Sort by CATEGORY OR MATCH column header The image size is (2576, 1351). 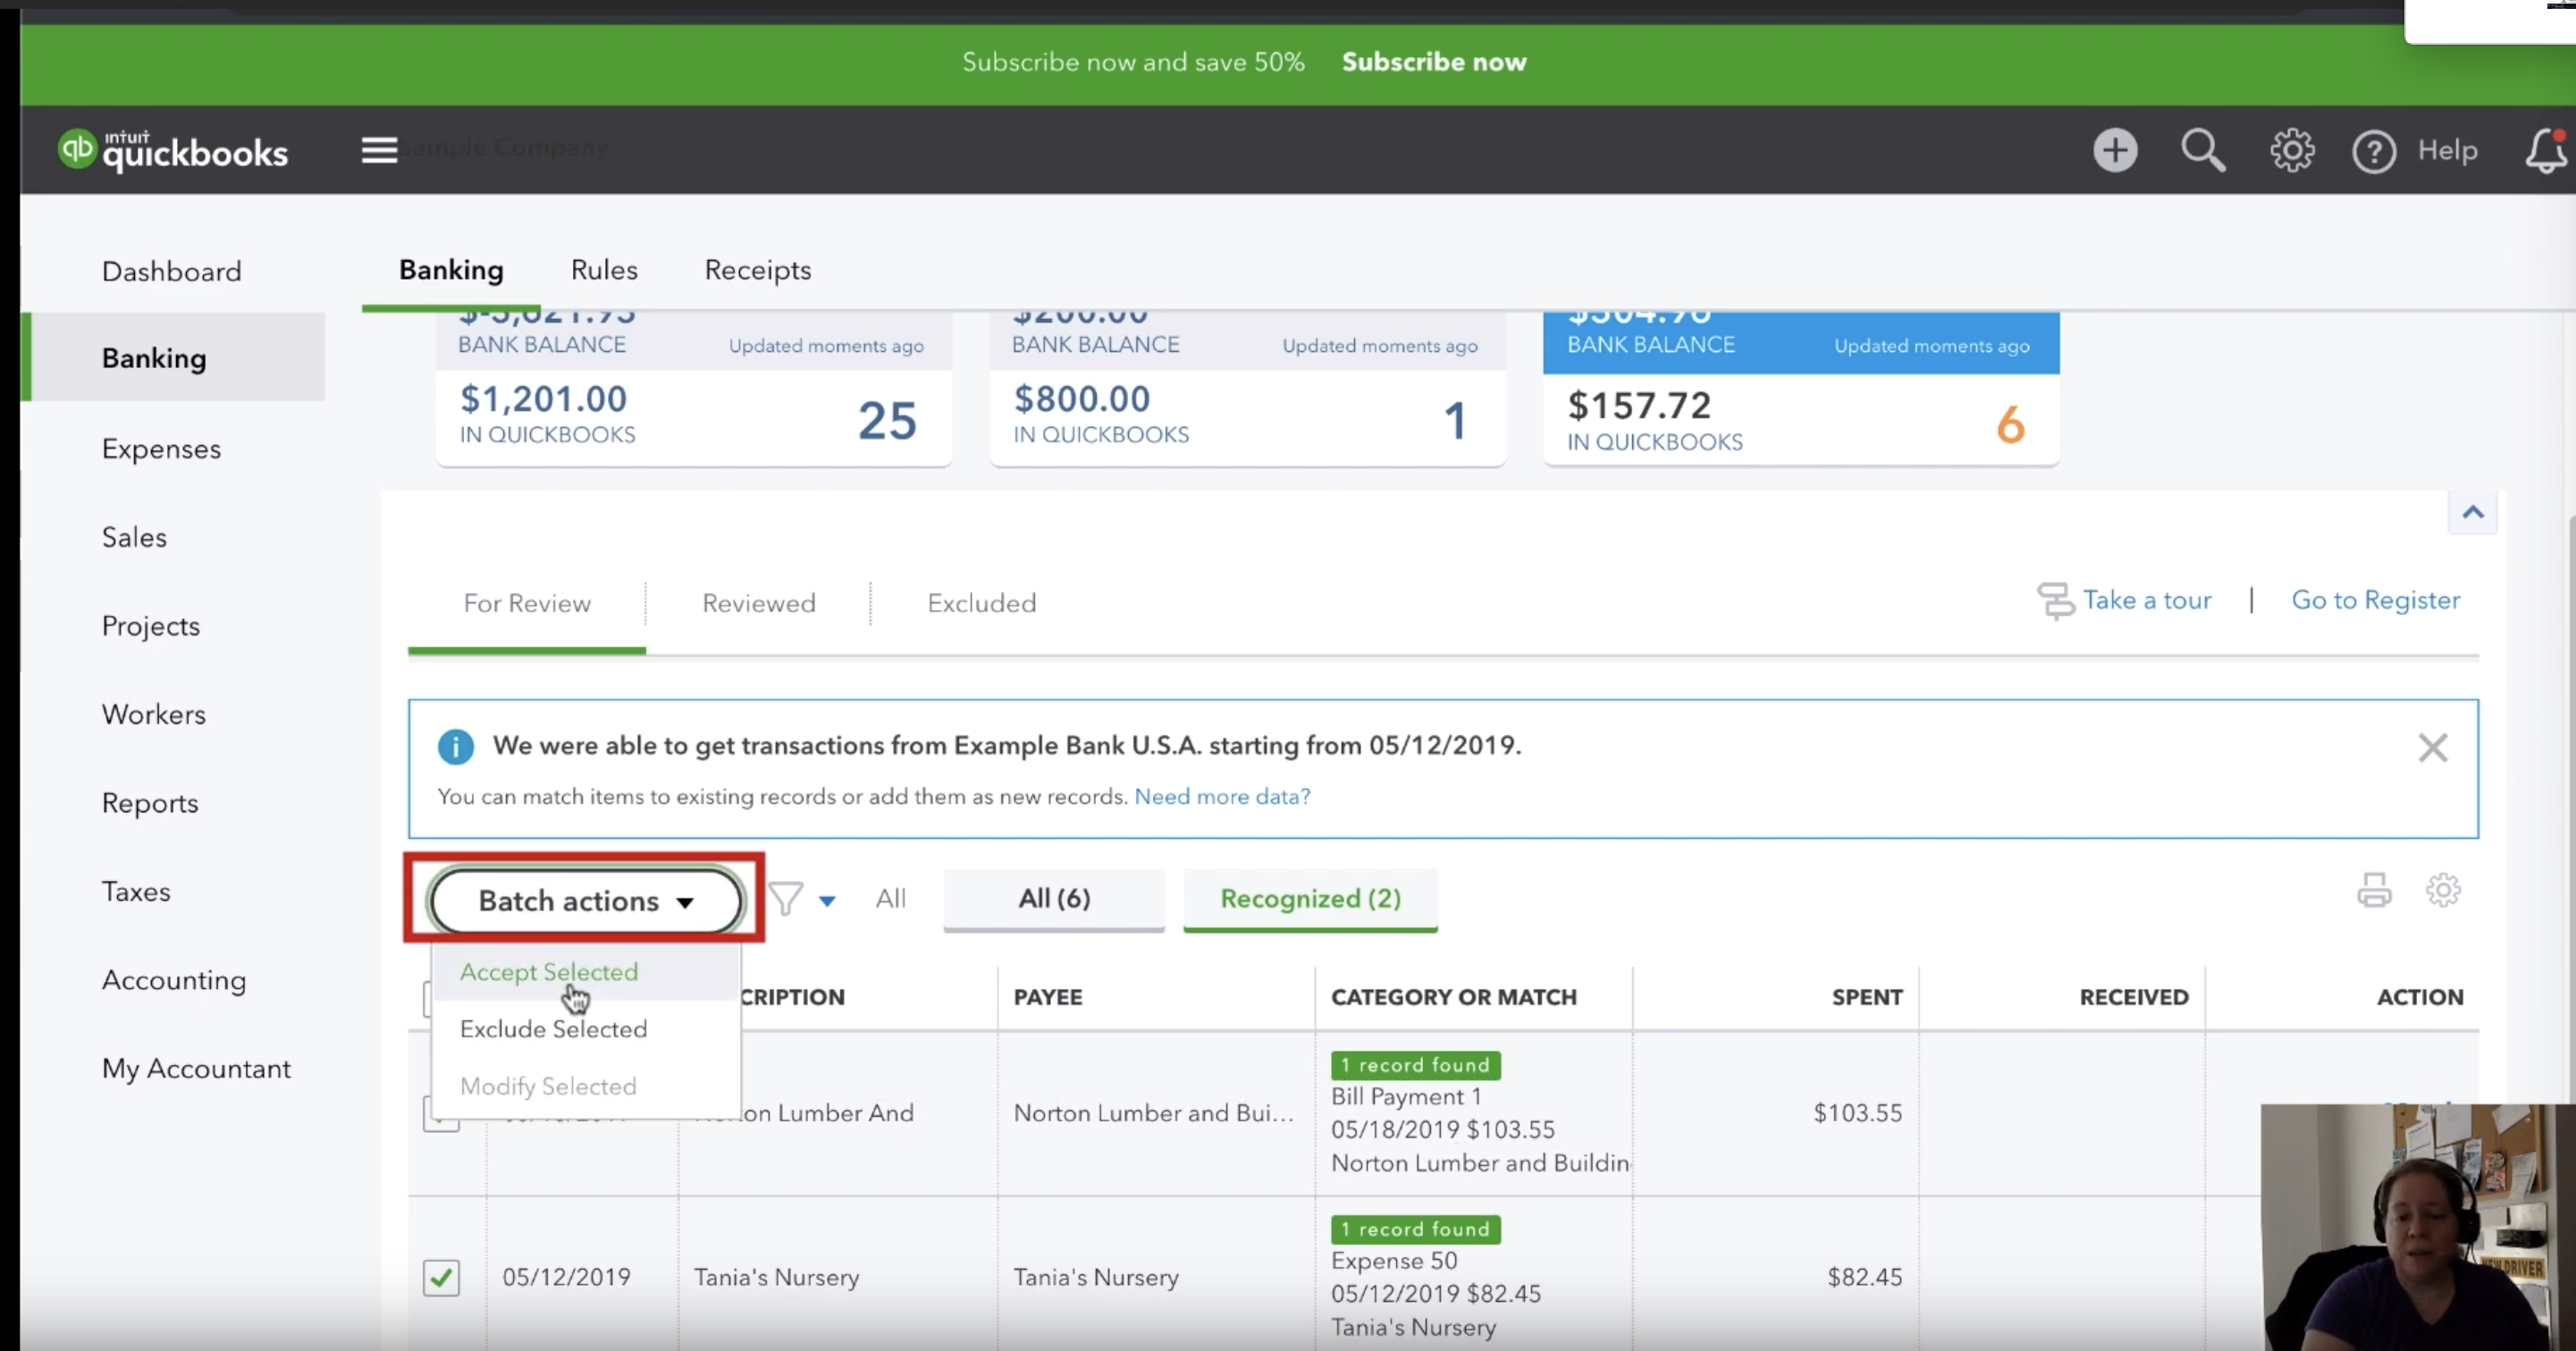pyautogui.click(x=1453, y=997)
